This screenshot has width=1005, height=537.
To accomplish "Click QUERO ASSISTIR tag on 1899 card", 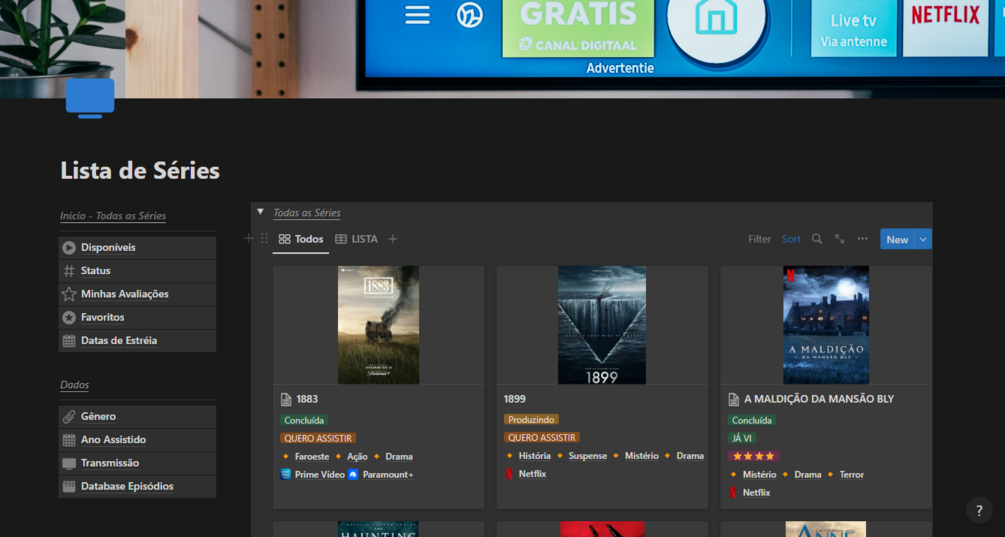I will tap(542, 438).
